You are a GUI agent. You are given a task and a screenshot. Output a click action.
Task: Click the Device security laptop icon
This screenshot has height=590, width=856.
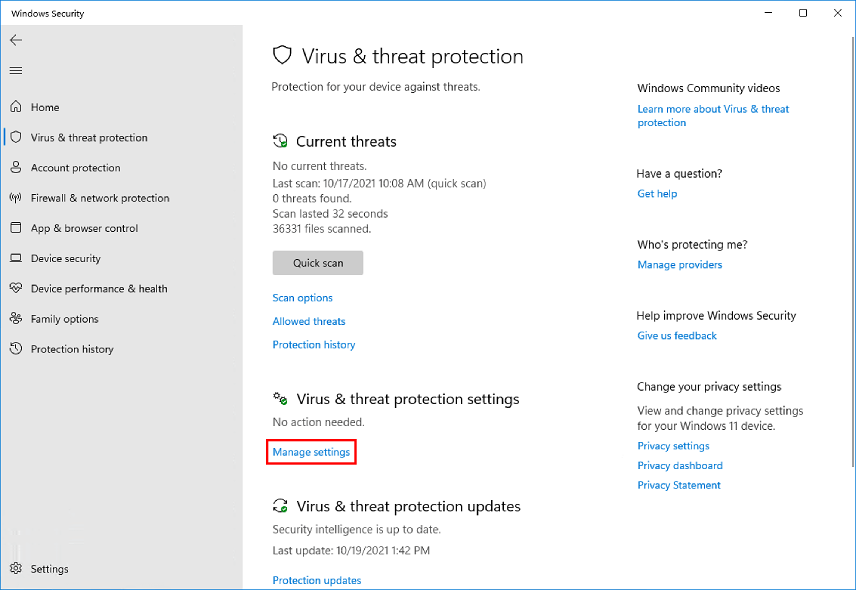point(15,258)
